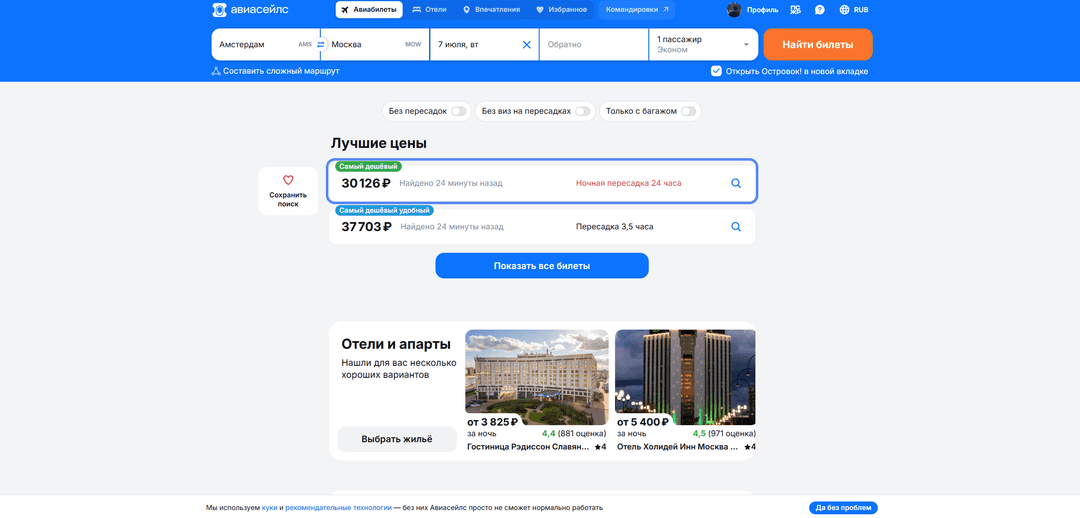Enable Без виз на пересадках switch
The image size is (1080, 518).
(583, 111)
